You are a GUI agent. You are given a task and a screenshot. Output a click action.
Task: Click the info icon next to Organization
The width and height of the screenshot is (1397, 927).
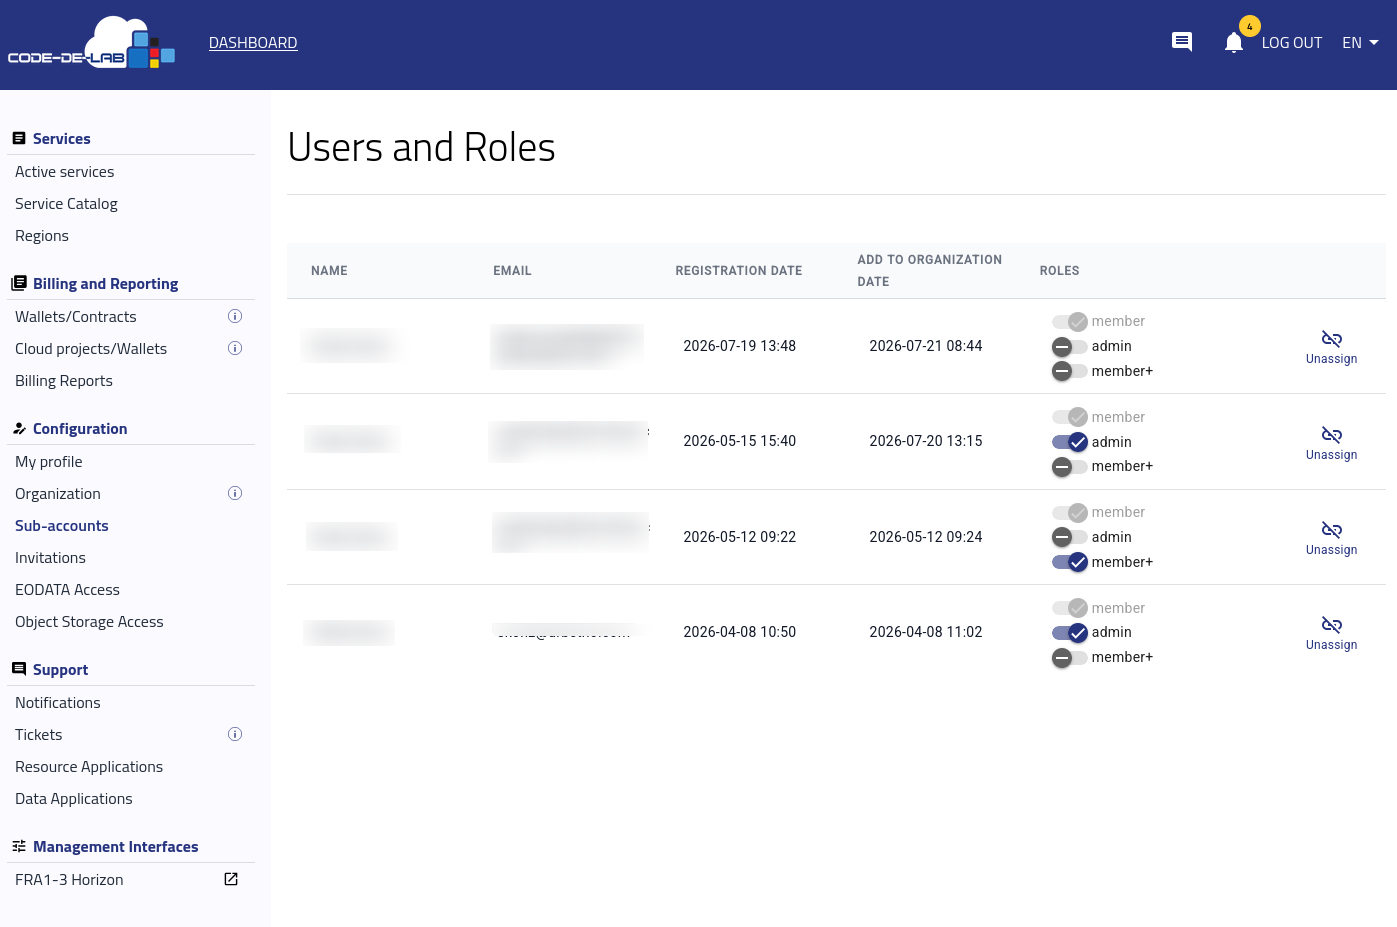click(x=235, y=493)
